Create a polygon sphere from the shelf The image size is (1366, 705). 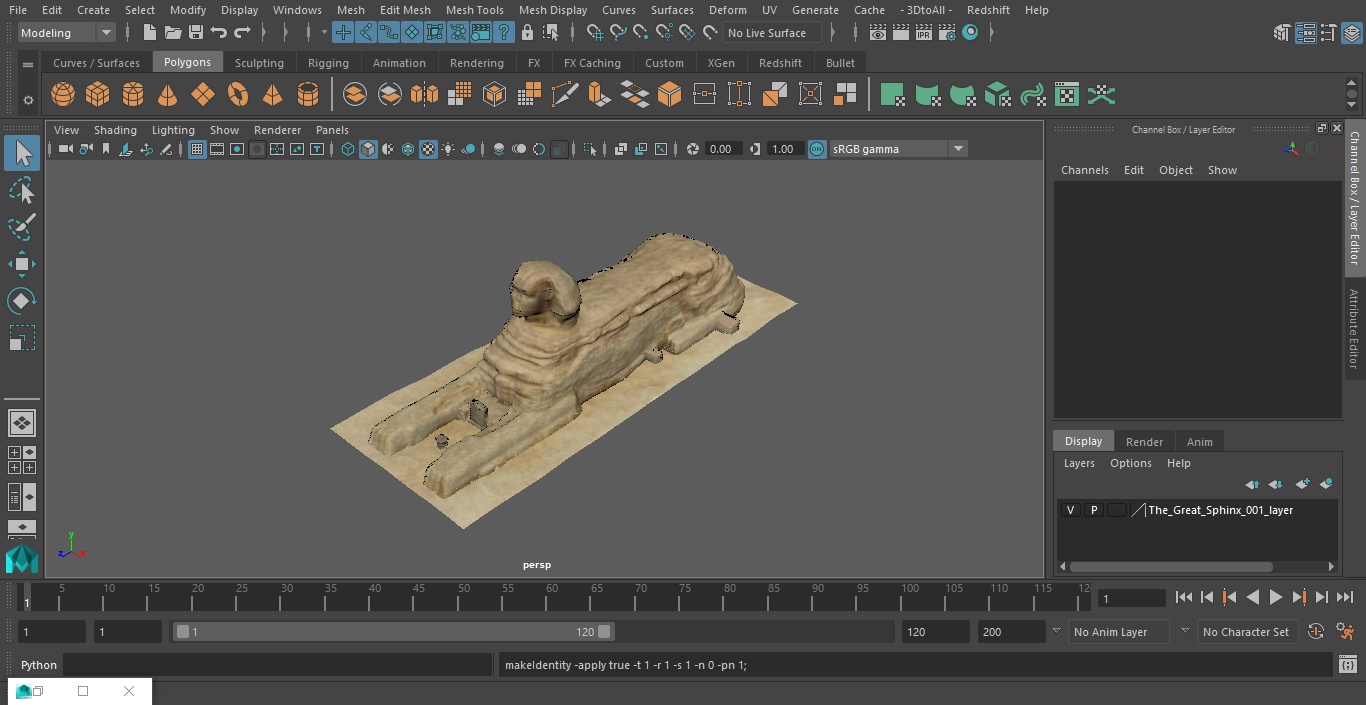63,95
